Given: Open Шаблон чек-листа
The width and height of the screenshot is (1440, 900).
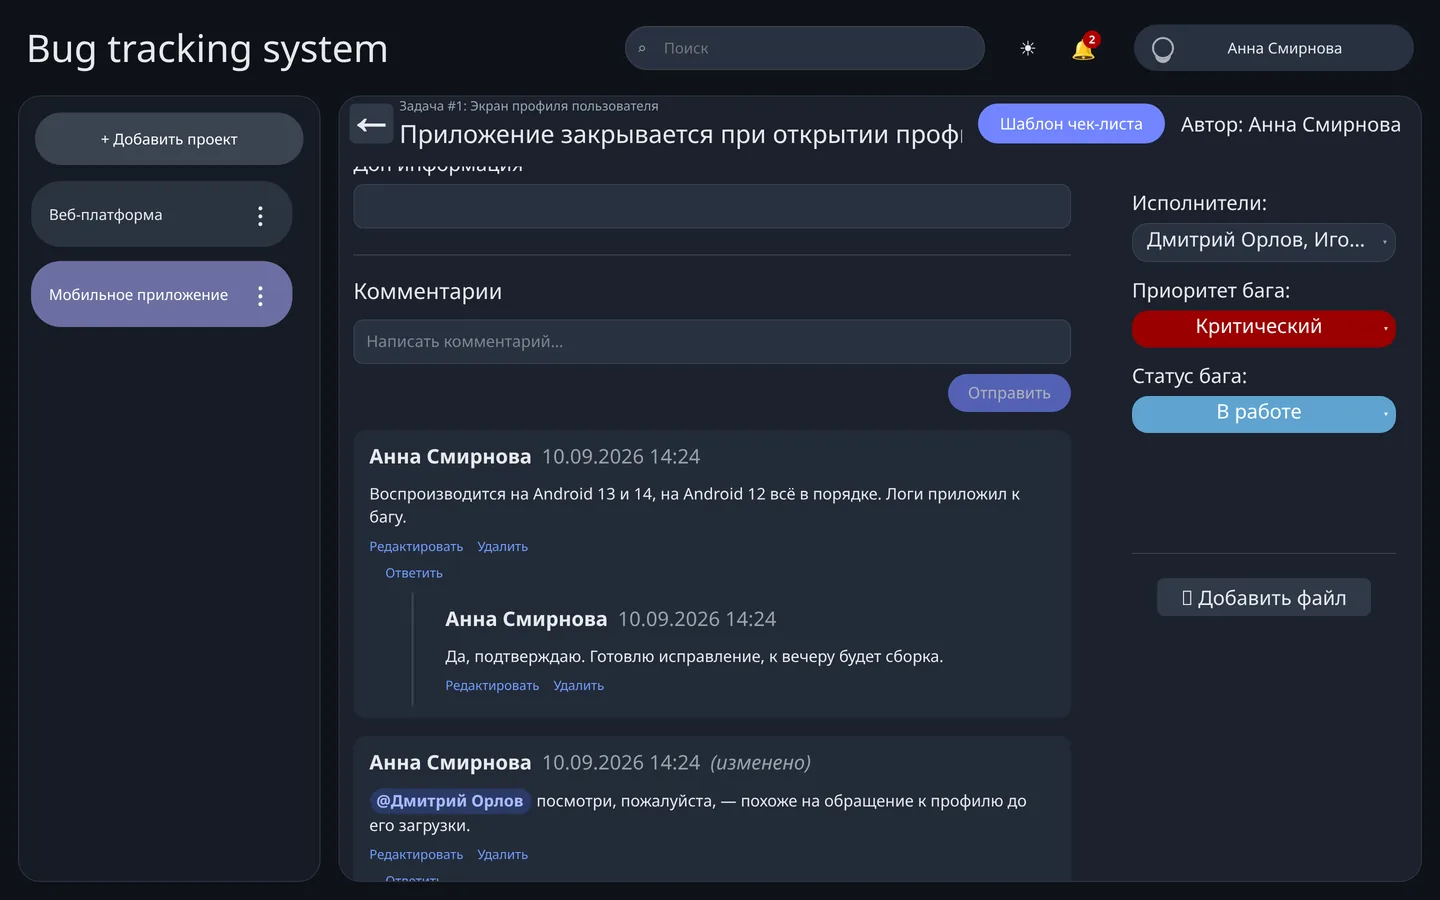Looking at the screenshot, I should point(1070,124).
